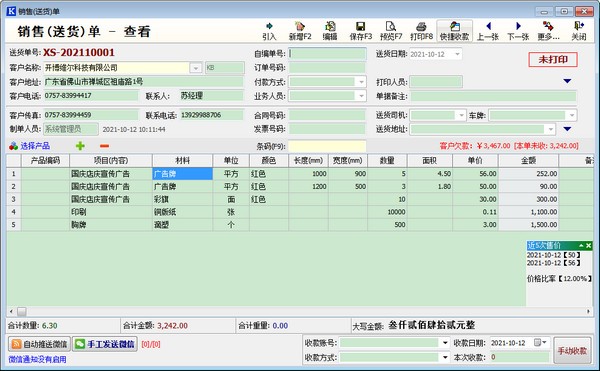Click the 保存F3 save icon
The image size is (600, 371).
(x=360, y=31)
